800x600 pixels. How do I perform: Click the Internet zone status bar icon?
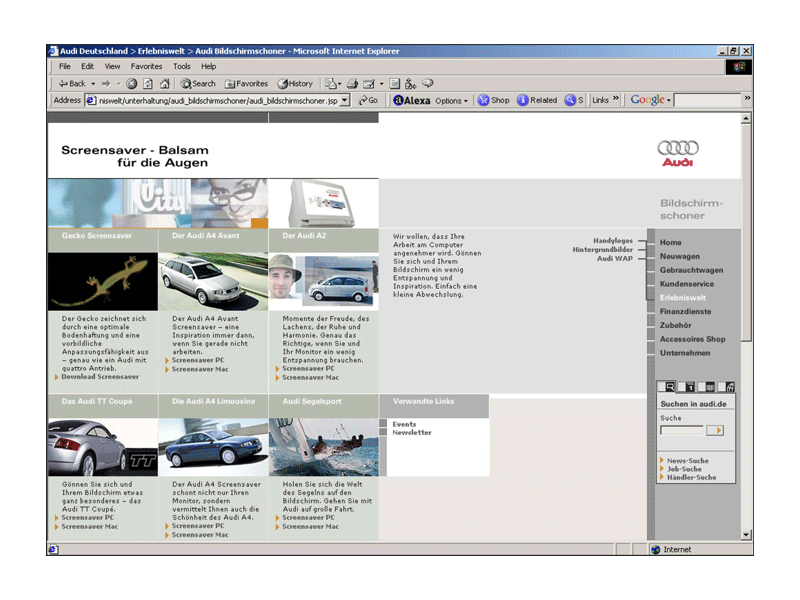tap(656, 550)
